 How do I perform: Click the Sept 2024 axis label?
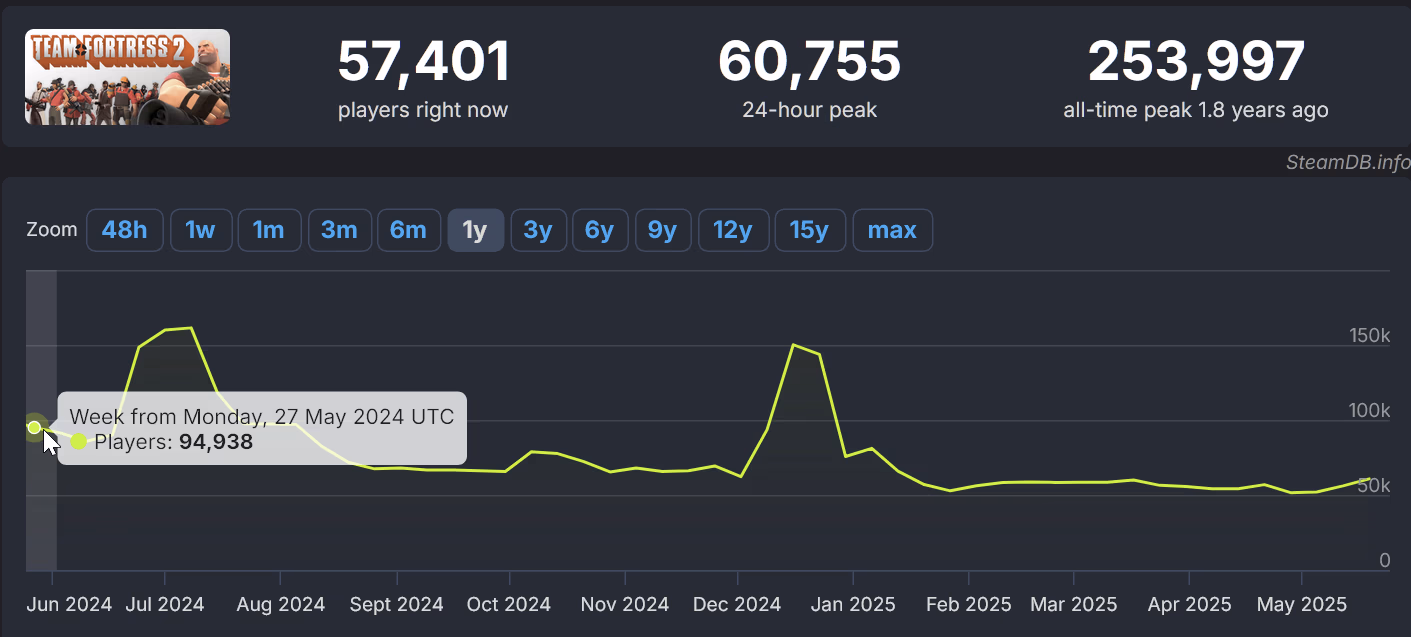pos(397,605)
